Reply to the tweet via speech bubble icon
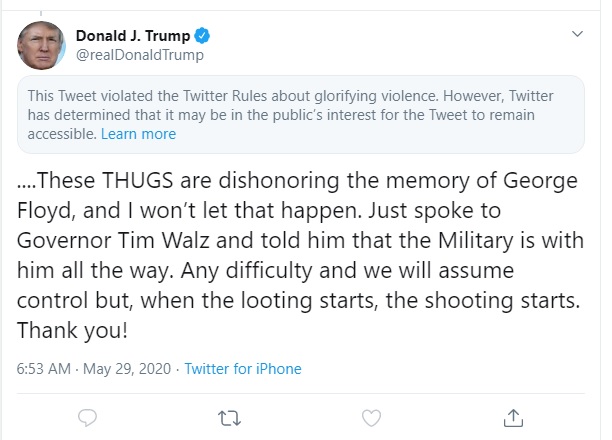 coord(88,417)
